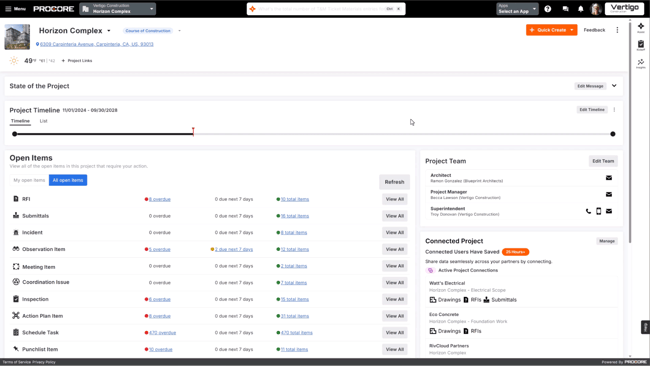
Task: Click the timeline start point
Action: 15,134
